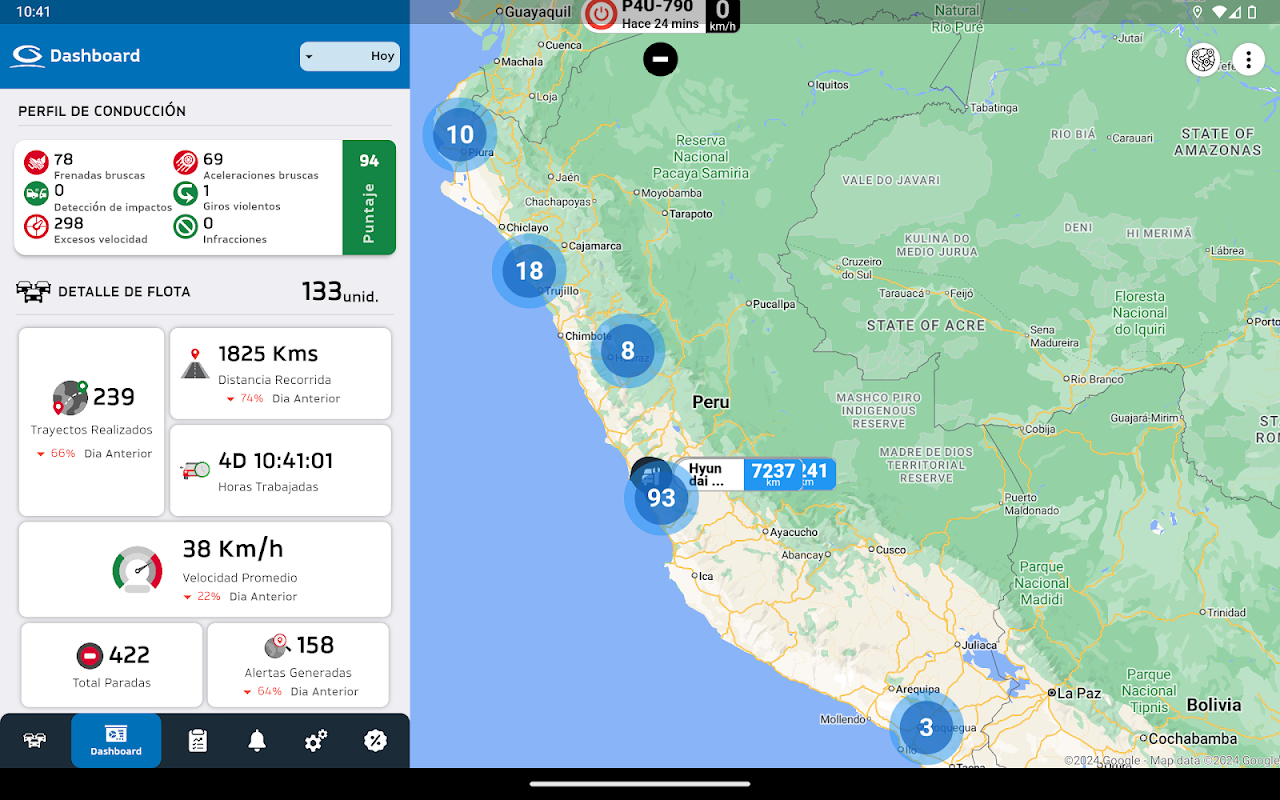
Task: Click the fleet cars icon by Detalle de Flota
Action: [34, 292]
